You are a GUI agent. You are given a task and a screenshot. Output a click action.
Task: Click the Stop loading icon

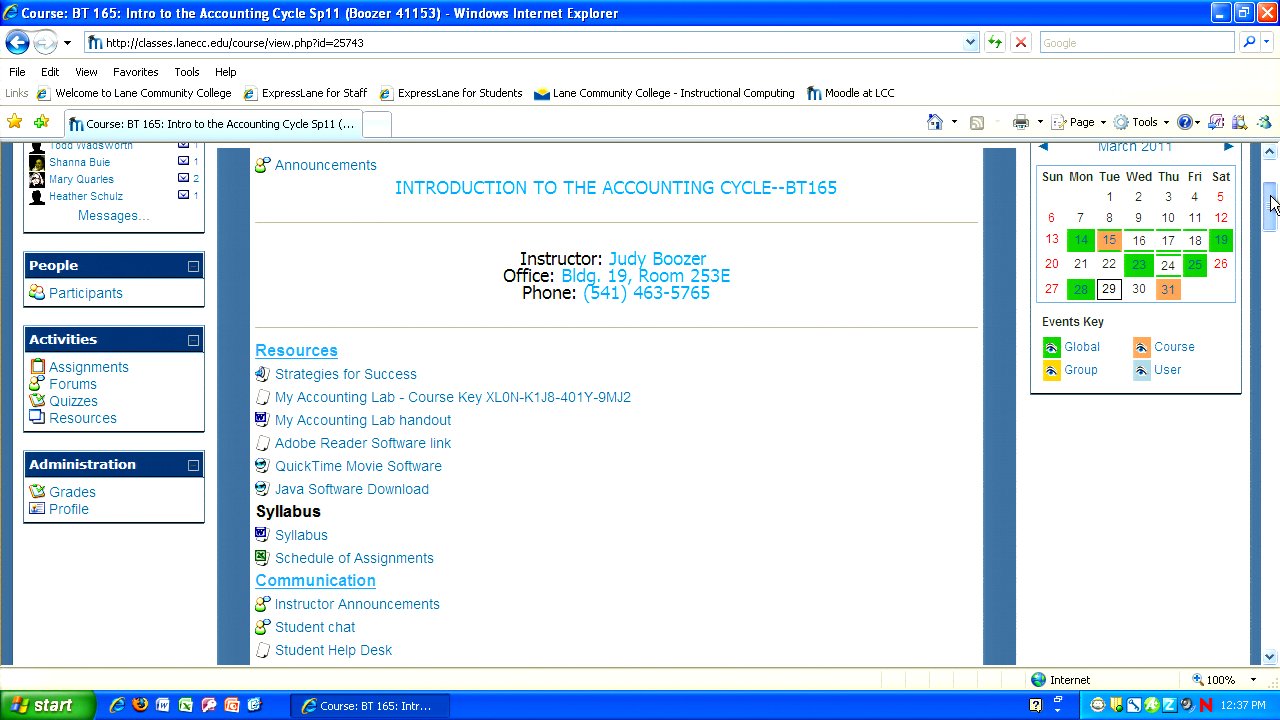tap(1020, 43)
